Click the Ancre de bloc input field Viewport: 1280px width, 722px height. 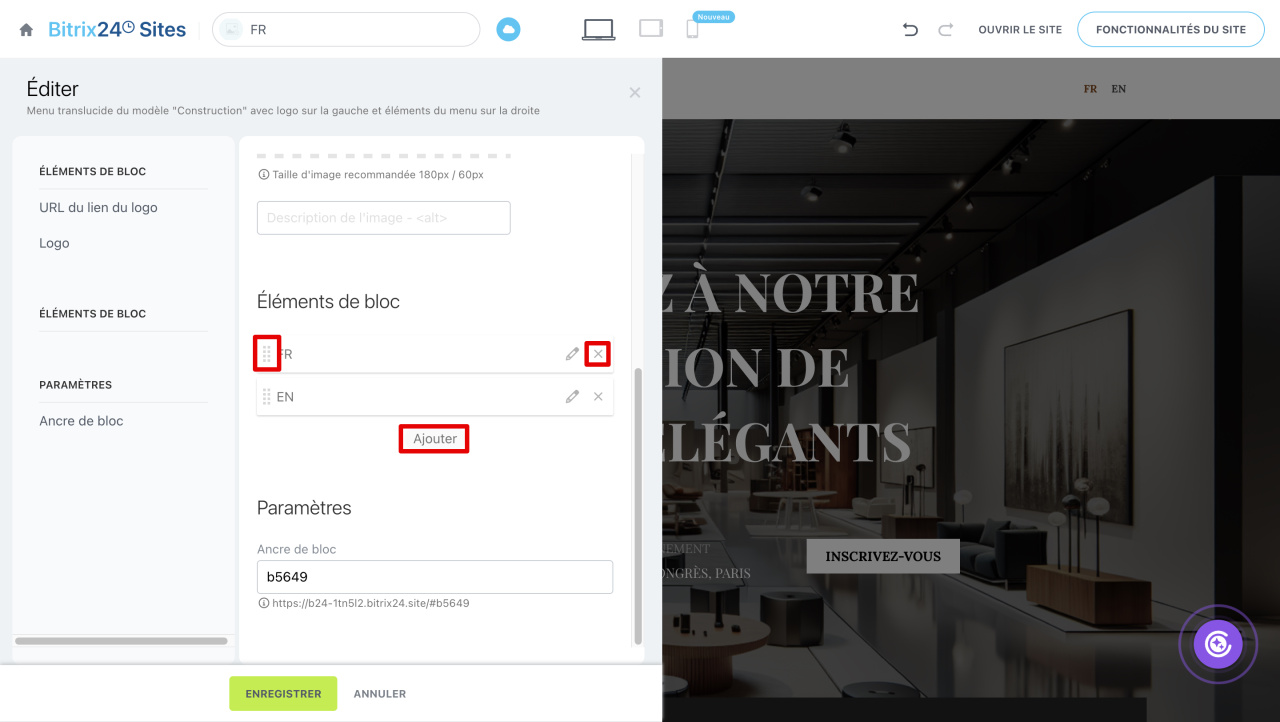(435, 577)
